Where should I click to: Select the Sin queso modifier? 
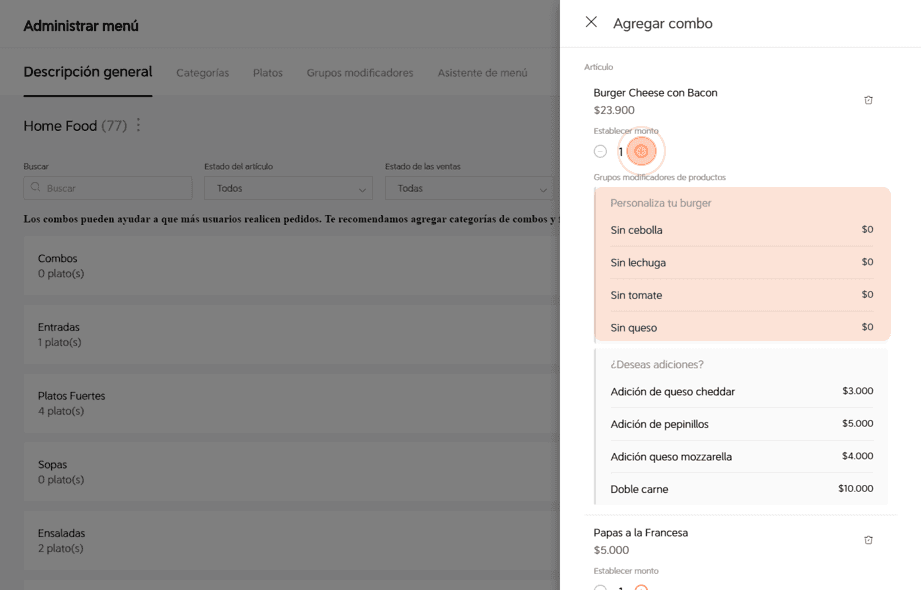(x=742, y=327)
